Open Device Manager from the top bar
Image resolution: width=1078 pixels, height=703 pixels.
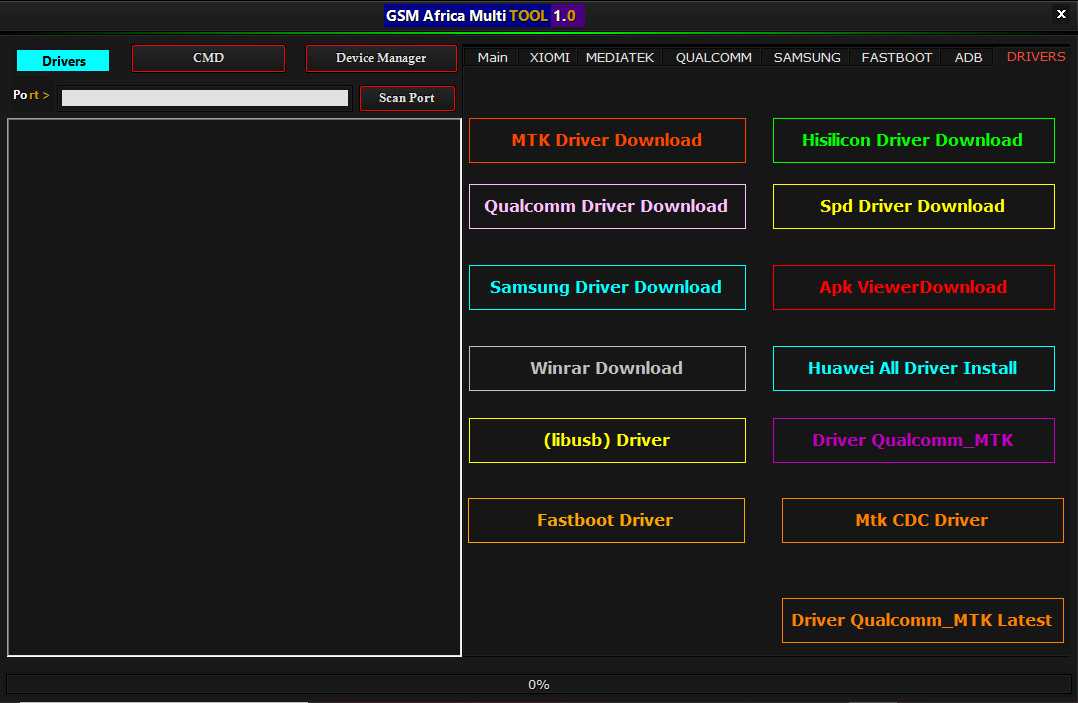click(381, 58)
